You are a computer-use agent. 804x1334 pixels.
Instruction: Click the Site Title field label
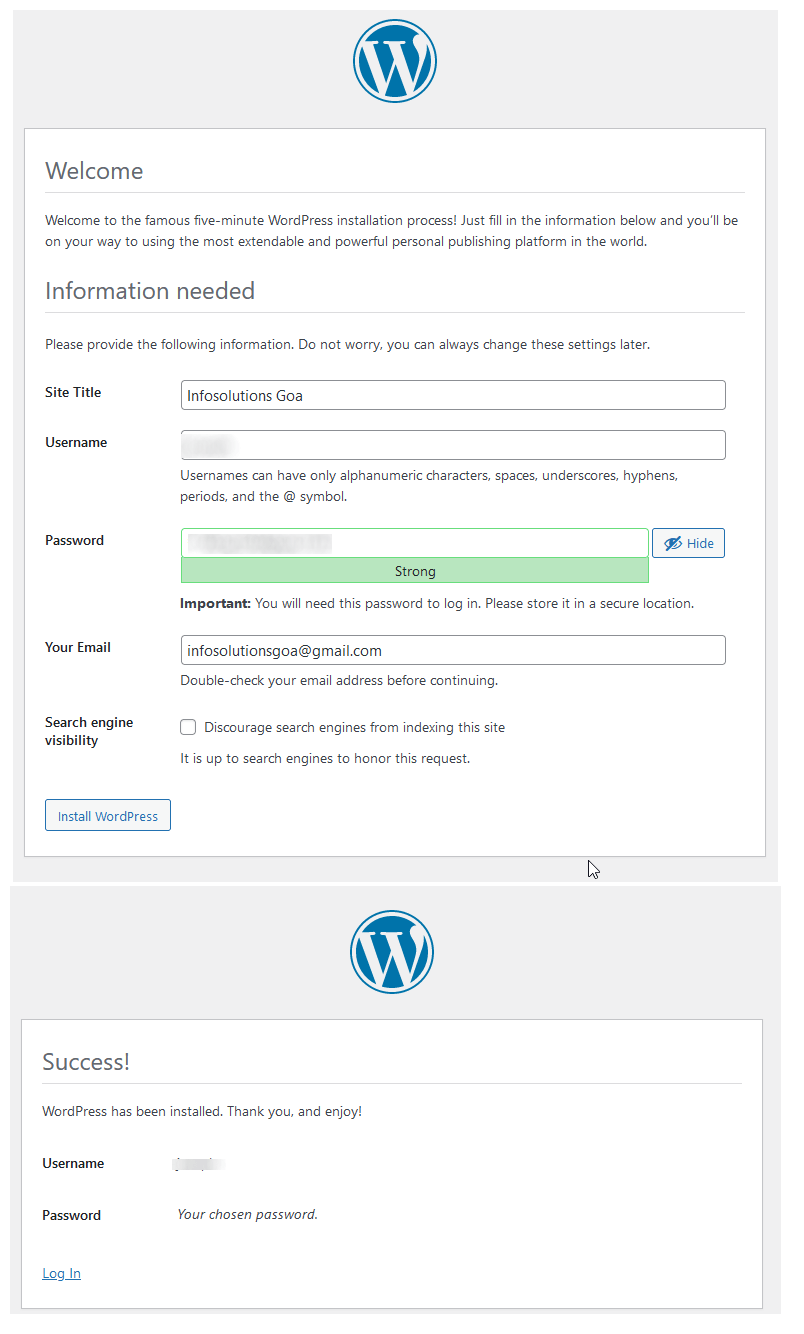(73, 392)
